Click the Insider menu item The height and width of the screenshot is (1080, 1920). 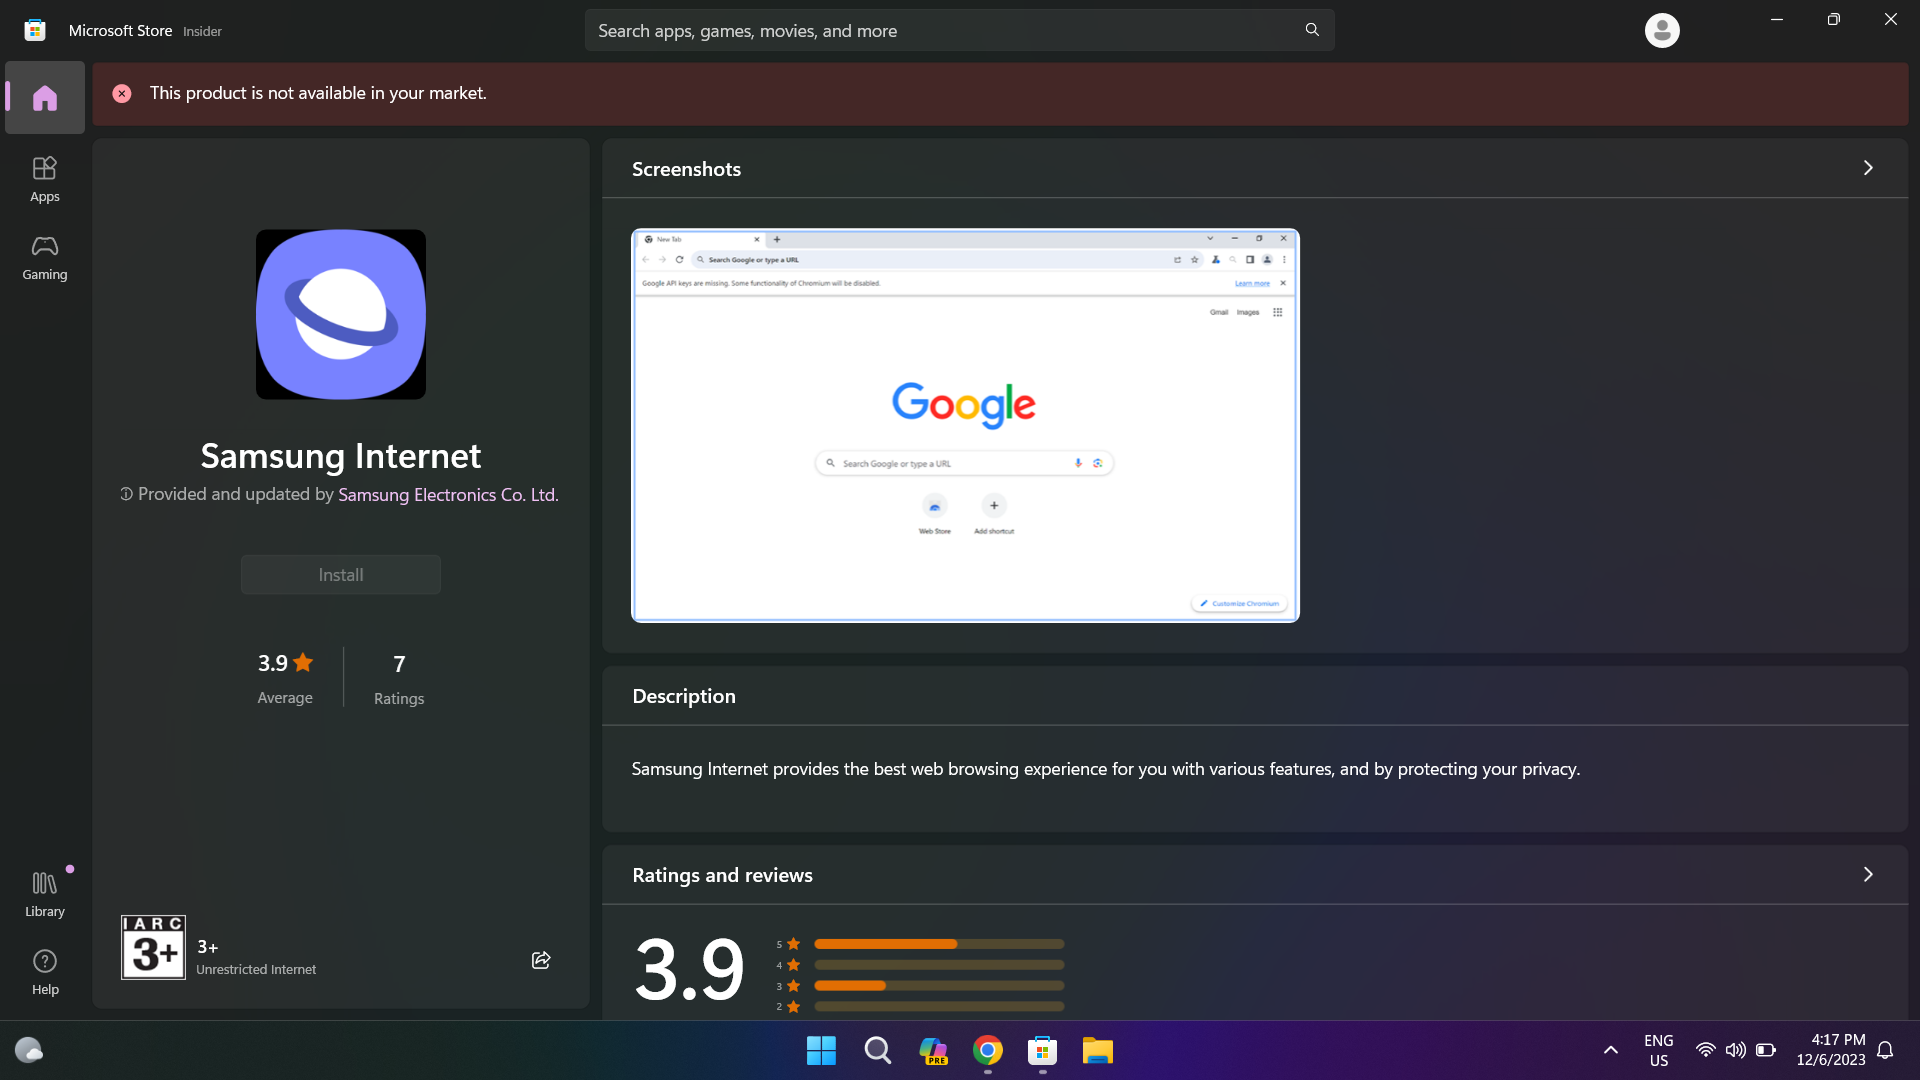pyautogui.click(x=202, y=31)
